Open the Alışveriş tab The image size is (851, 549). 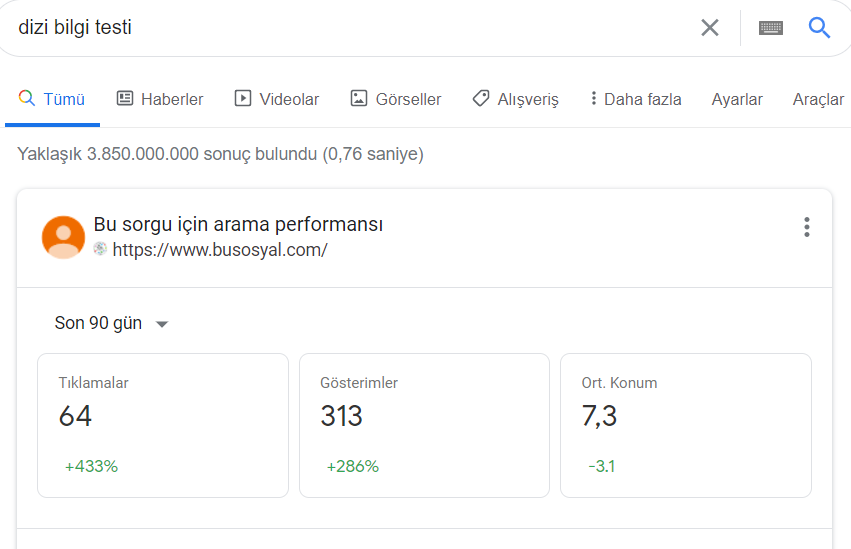[x=515, y=99]
